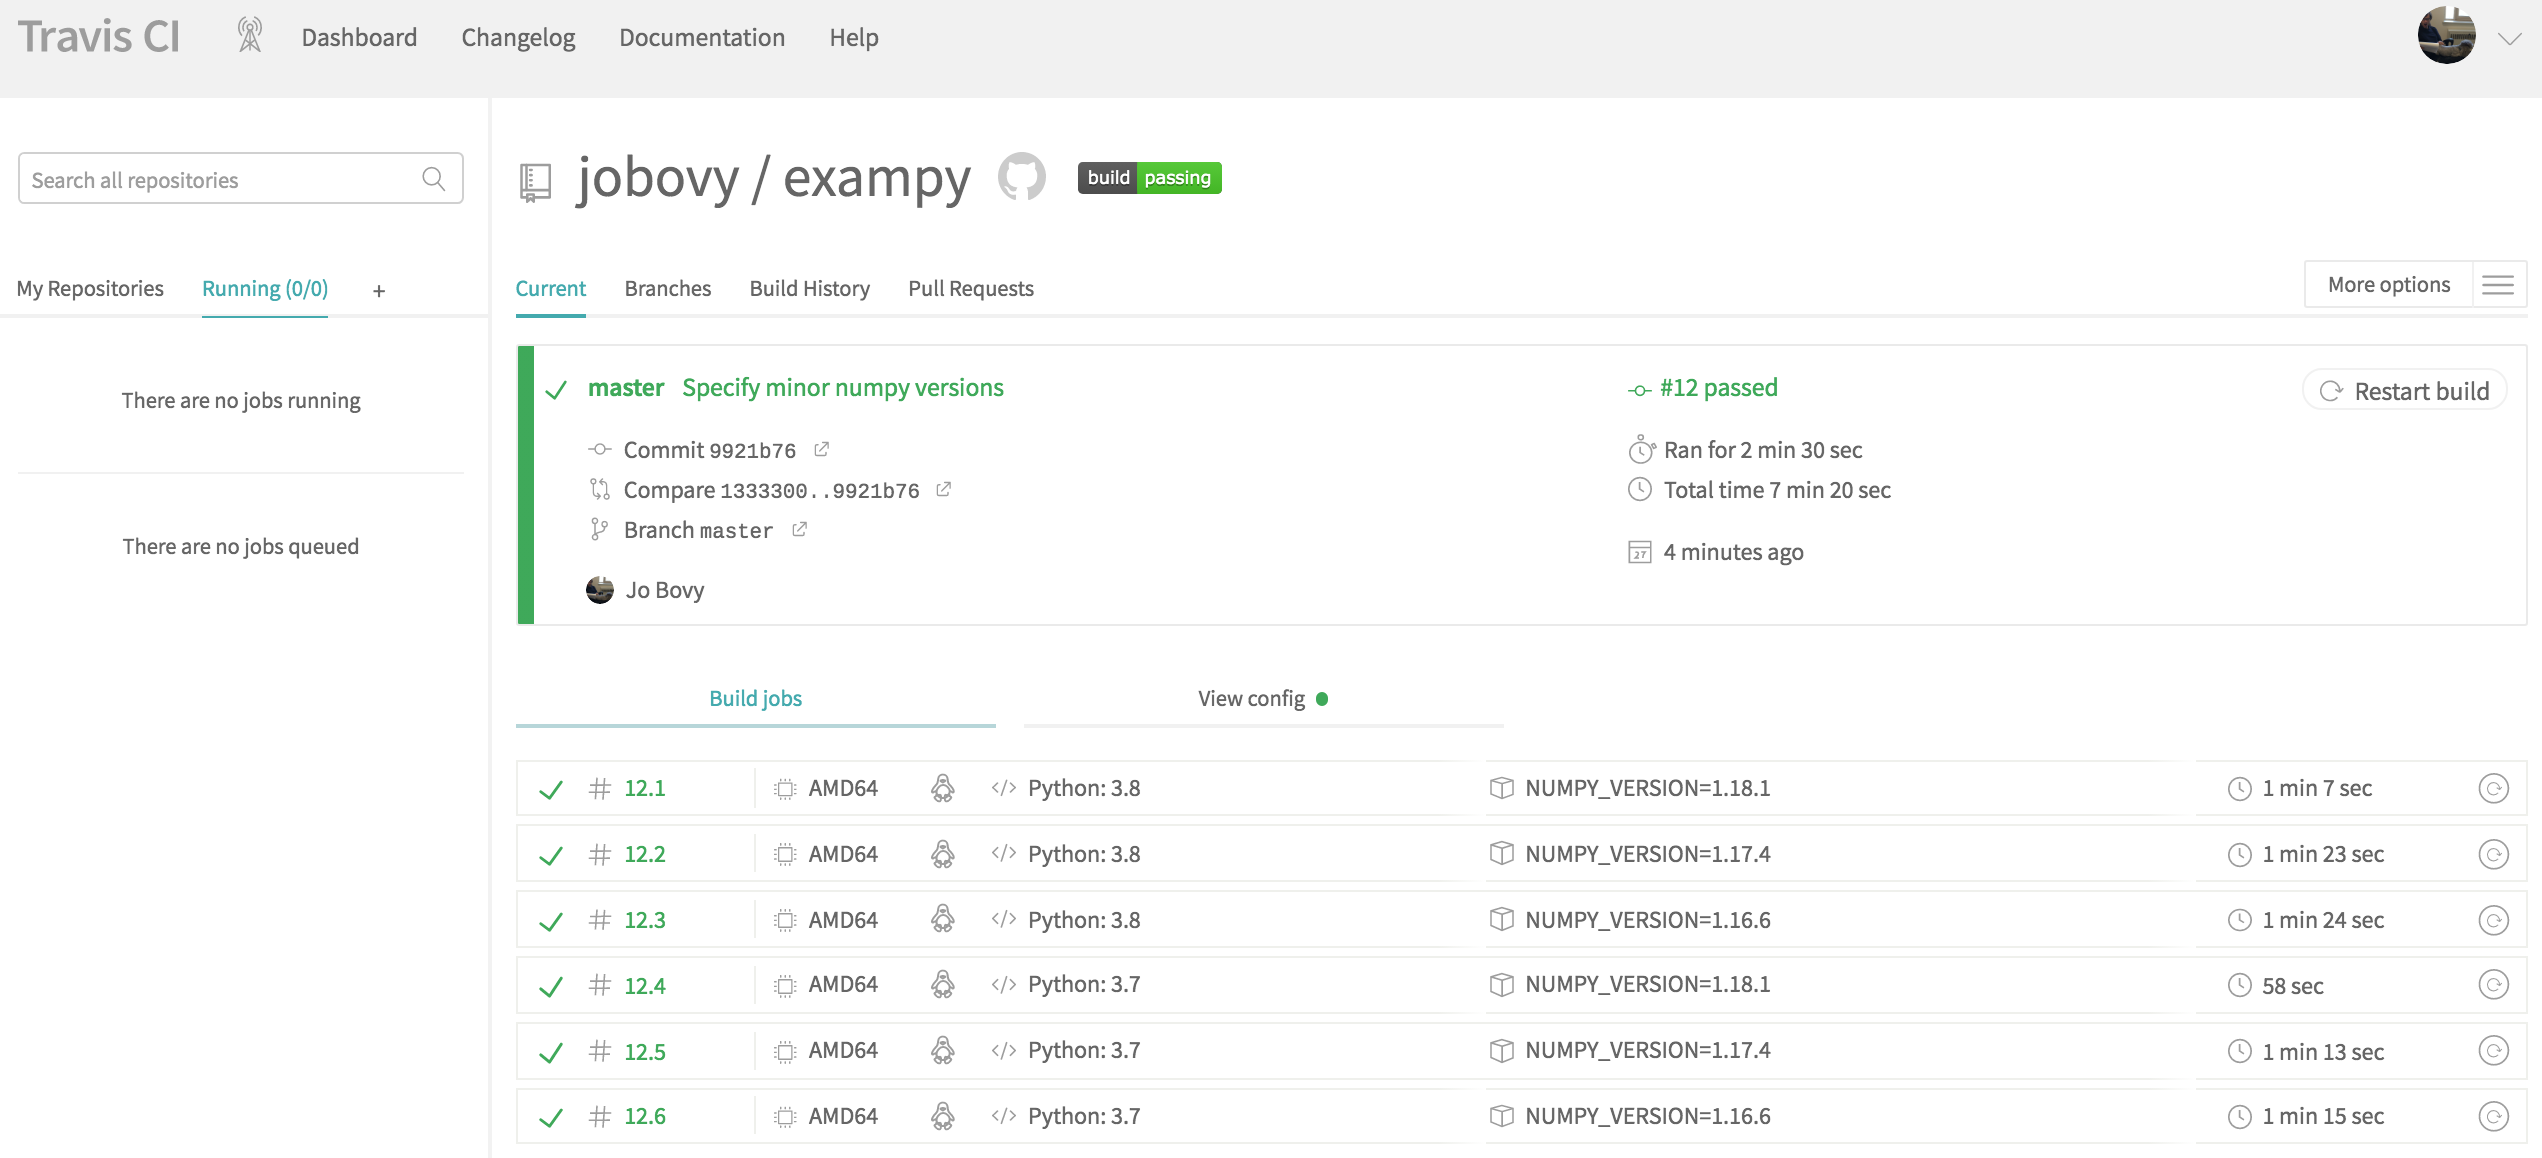The height and width of the screenshot is (1158, 2542).
Task: Click the Running (0/0) toggle filter
Action: (264, 289)
